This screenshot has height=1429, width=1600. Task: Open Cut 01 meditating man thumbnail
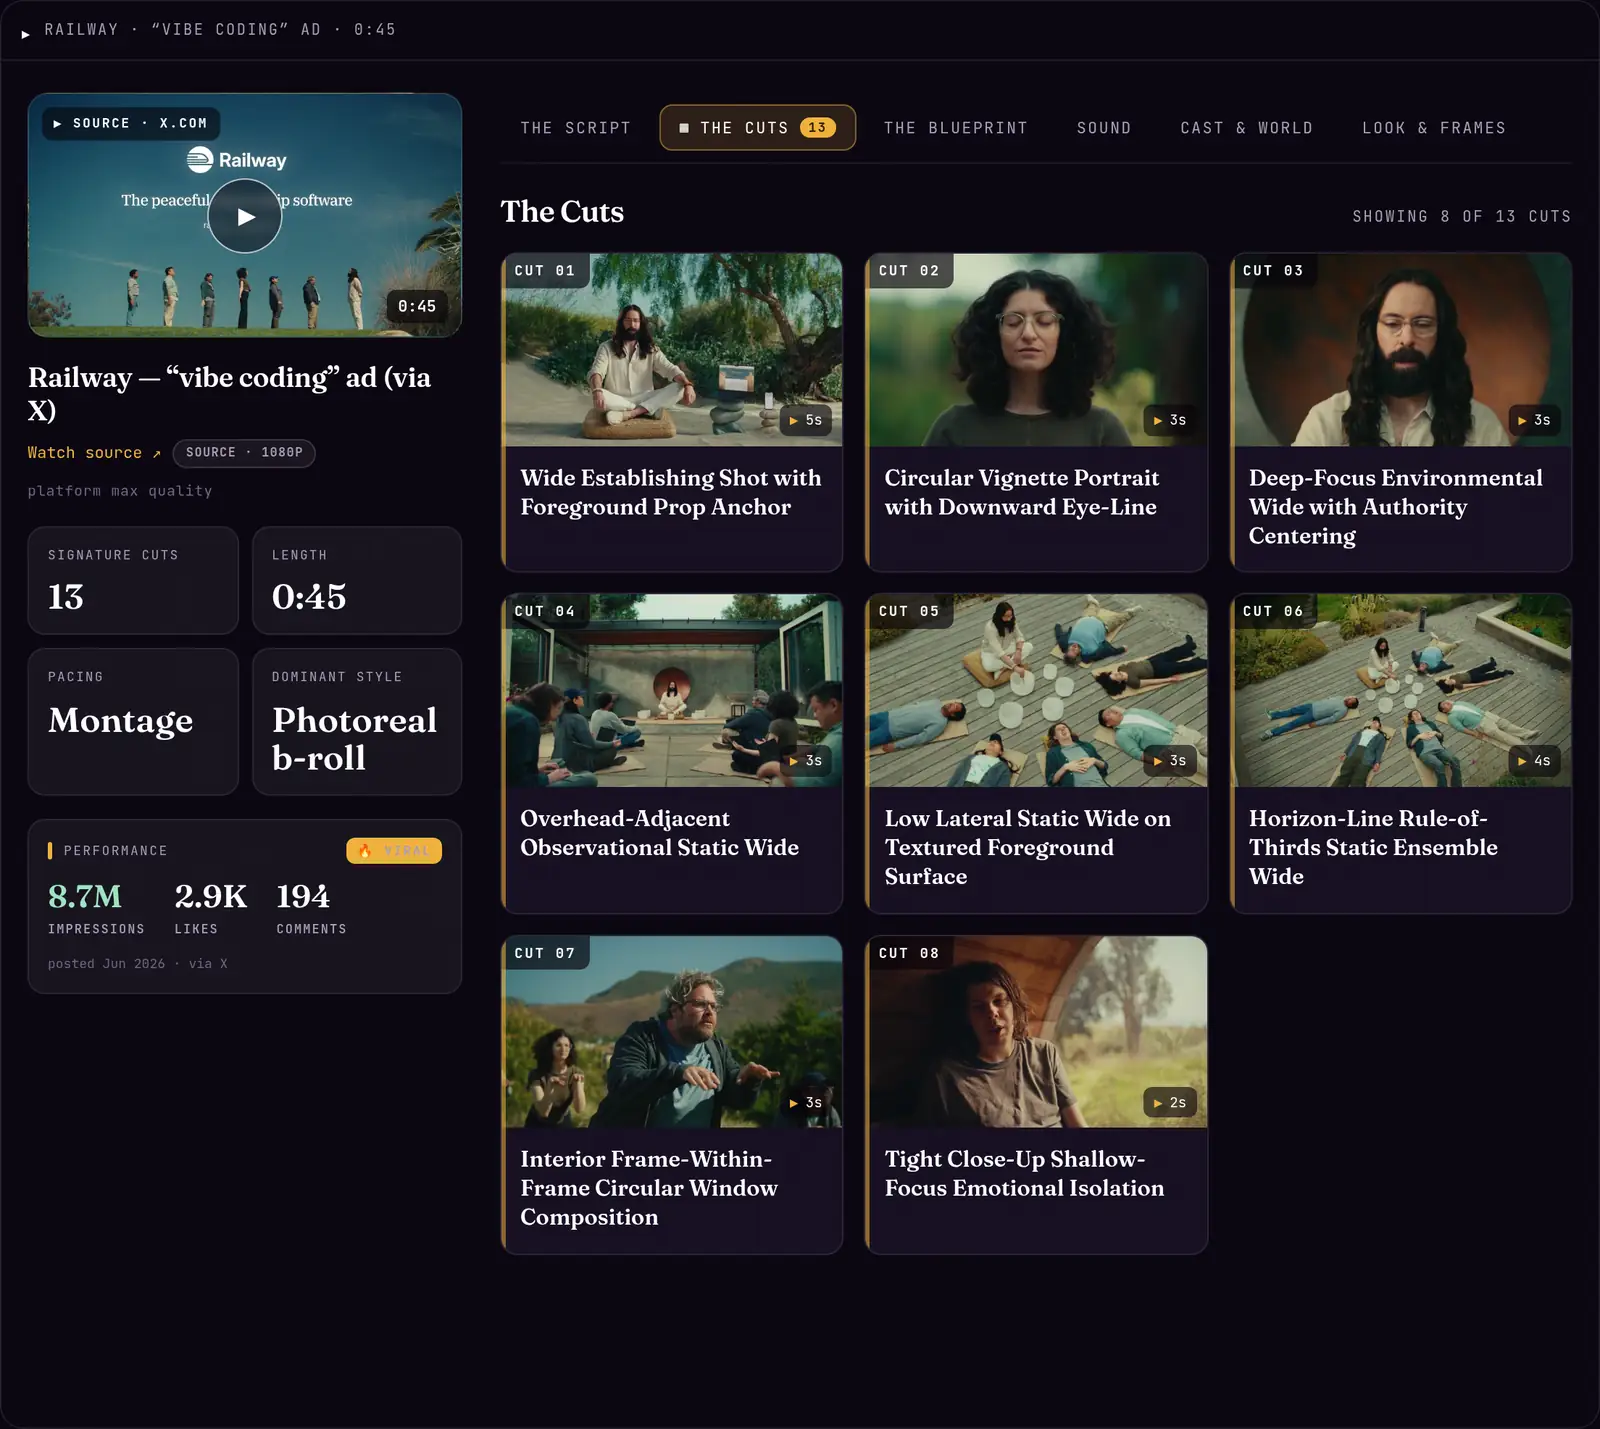point(672,350)
